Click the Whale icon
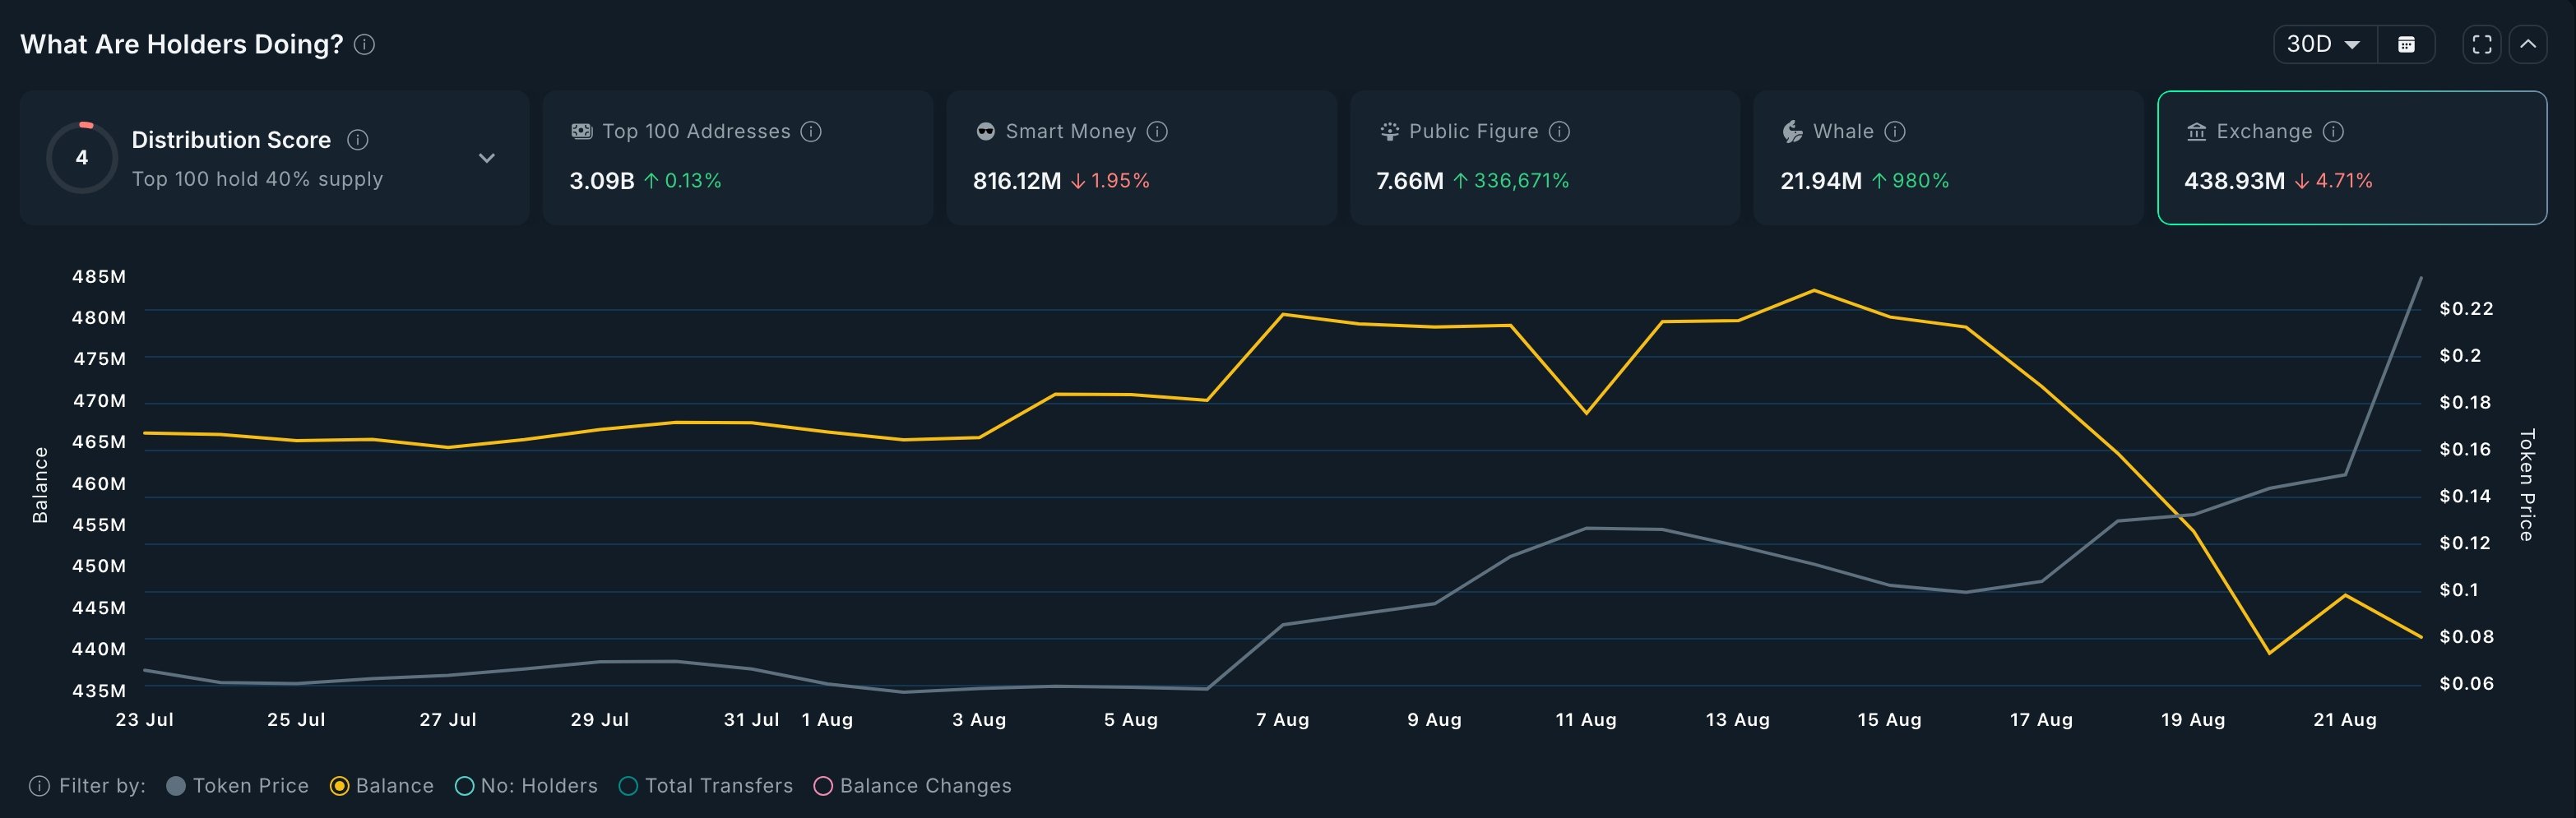 point(1792,131)
